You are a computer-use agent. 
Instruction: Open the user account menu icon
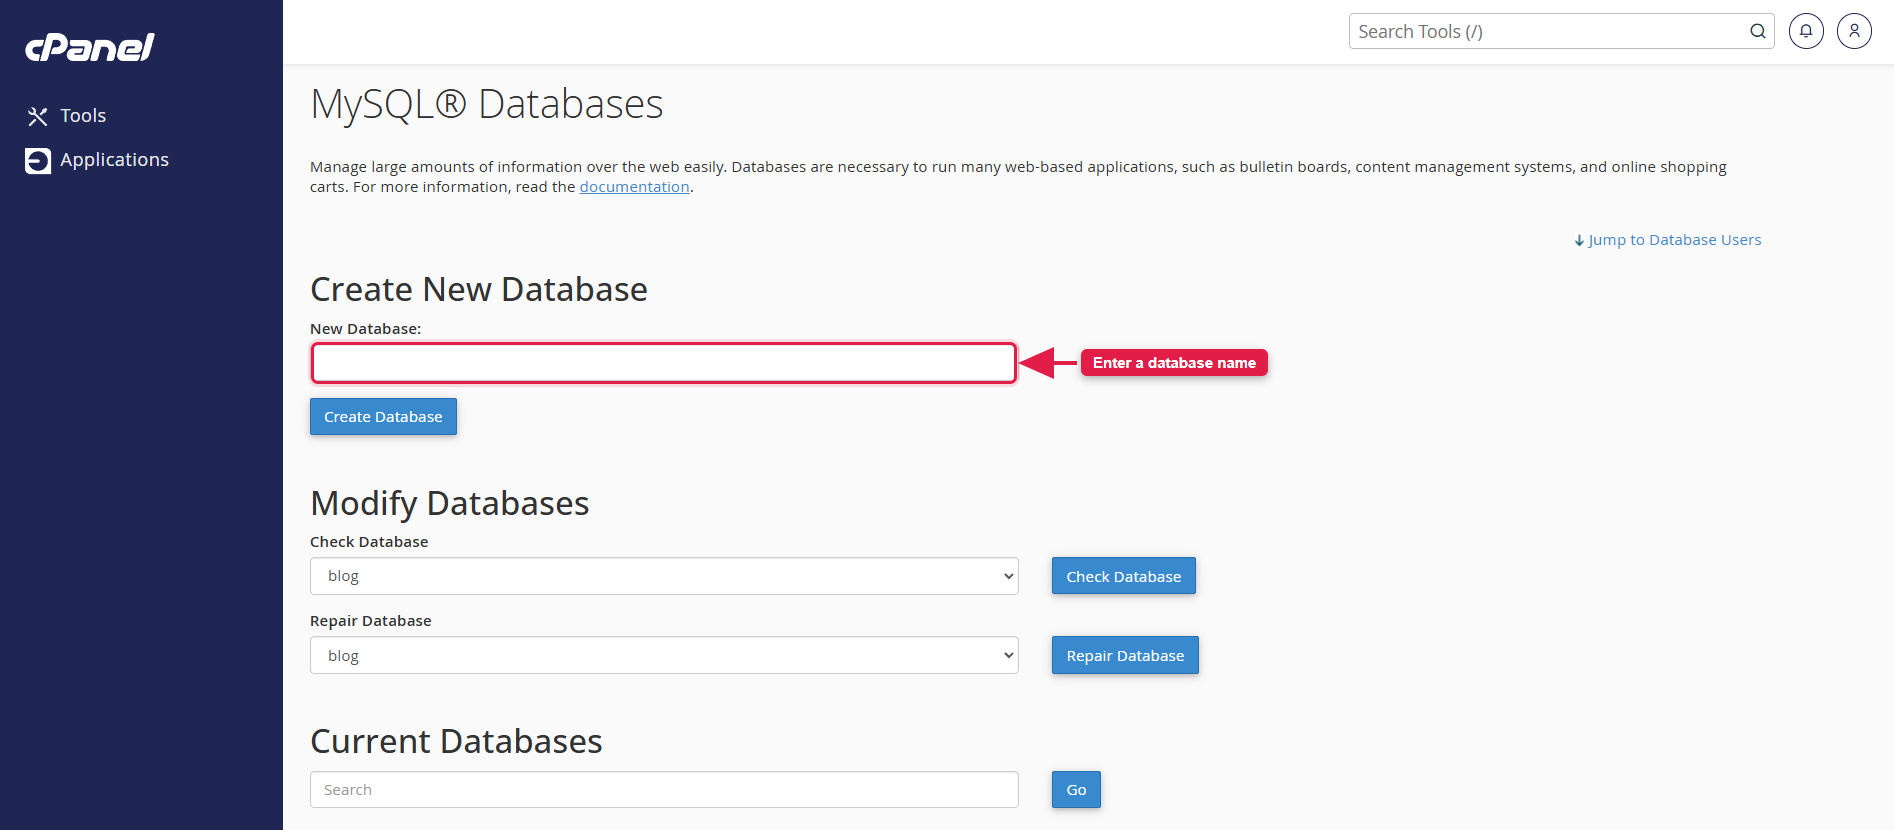pyautogui.click(x=1854, y=31)
